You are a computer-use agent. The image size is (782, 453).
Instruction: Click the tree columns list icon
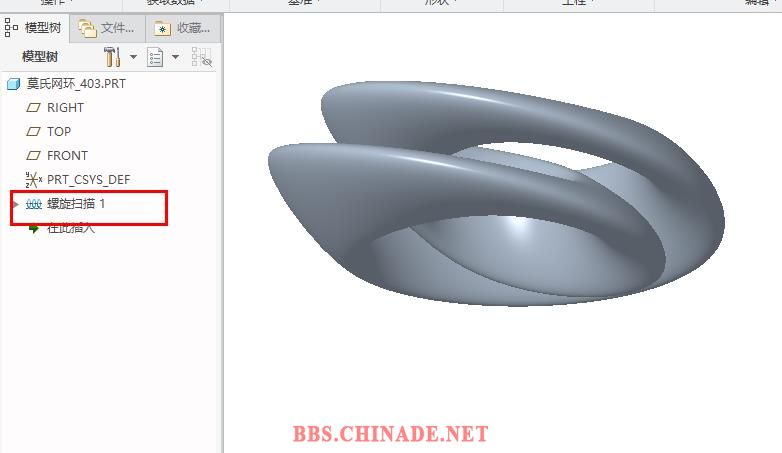[155, 57]
